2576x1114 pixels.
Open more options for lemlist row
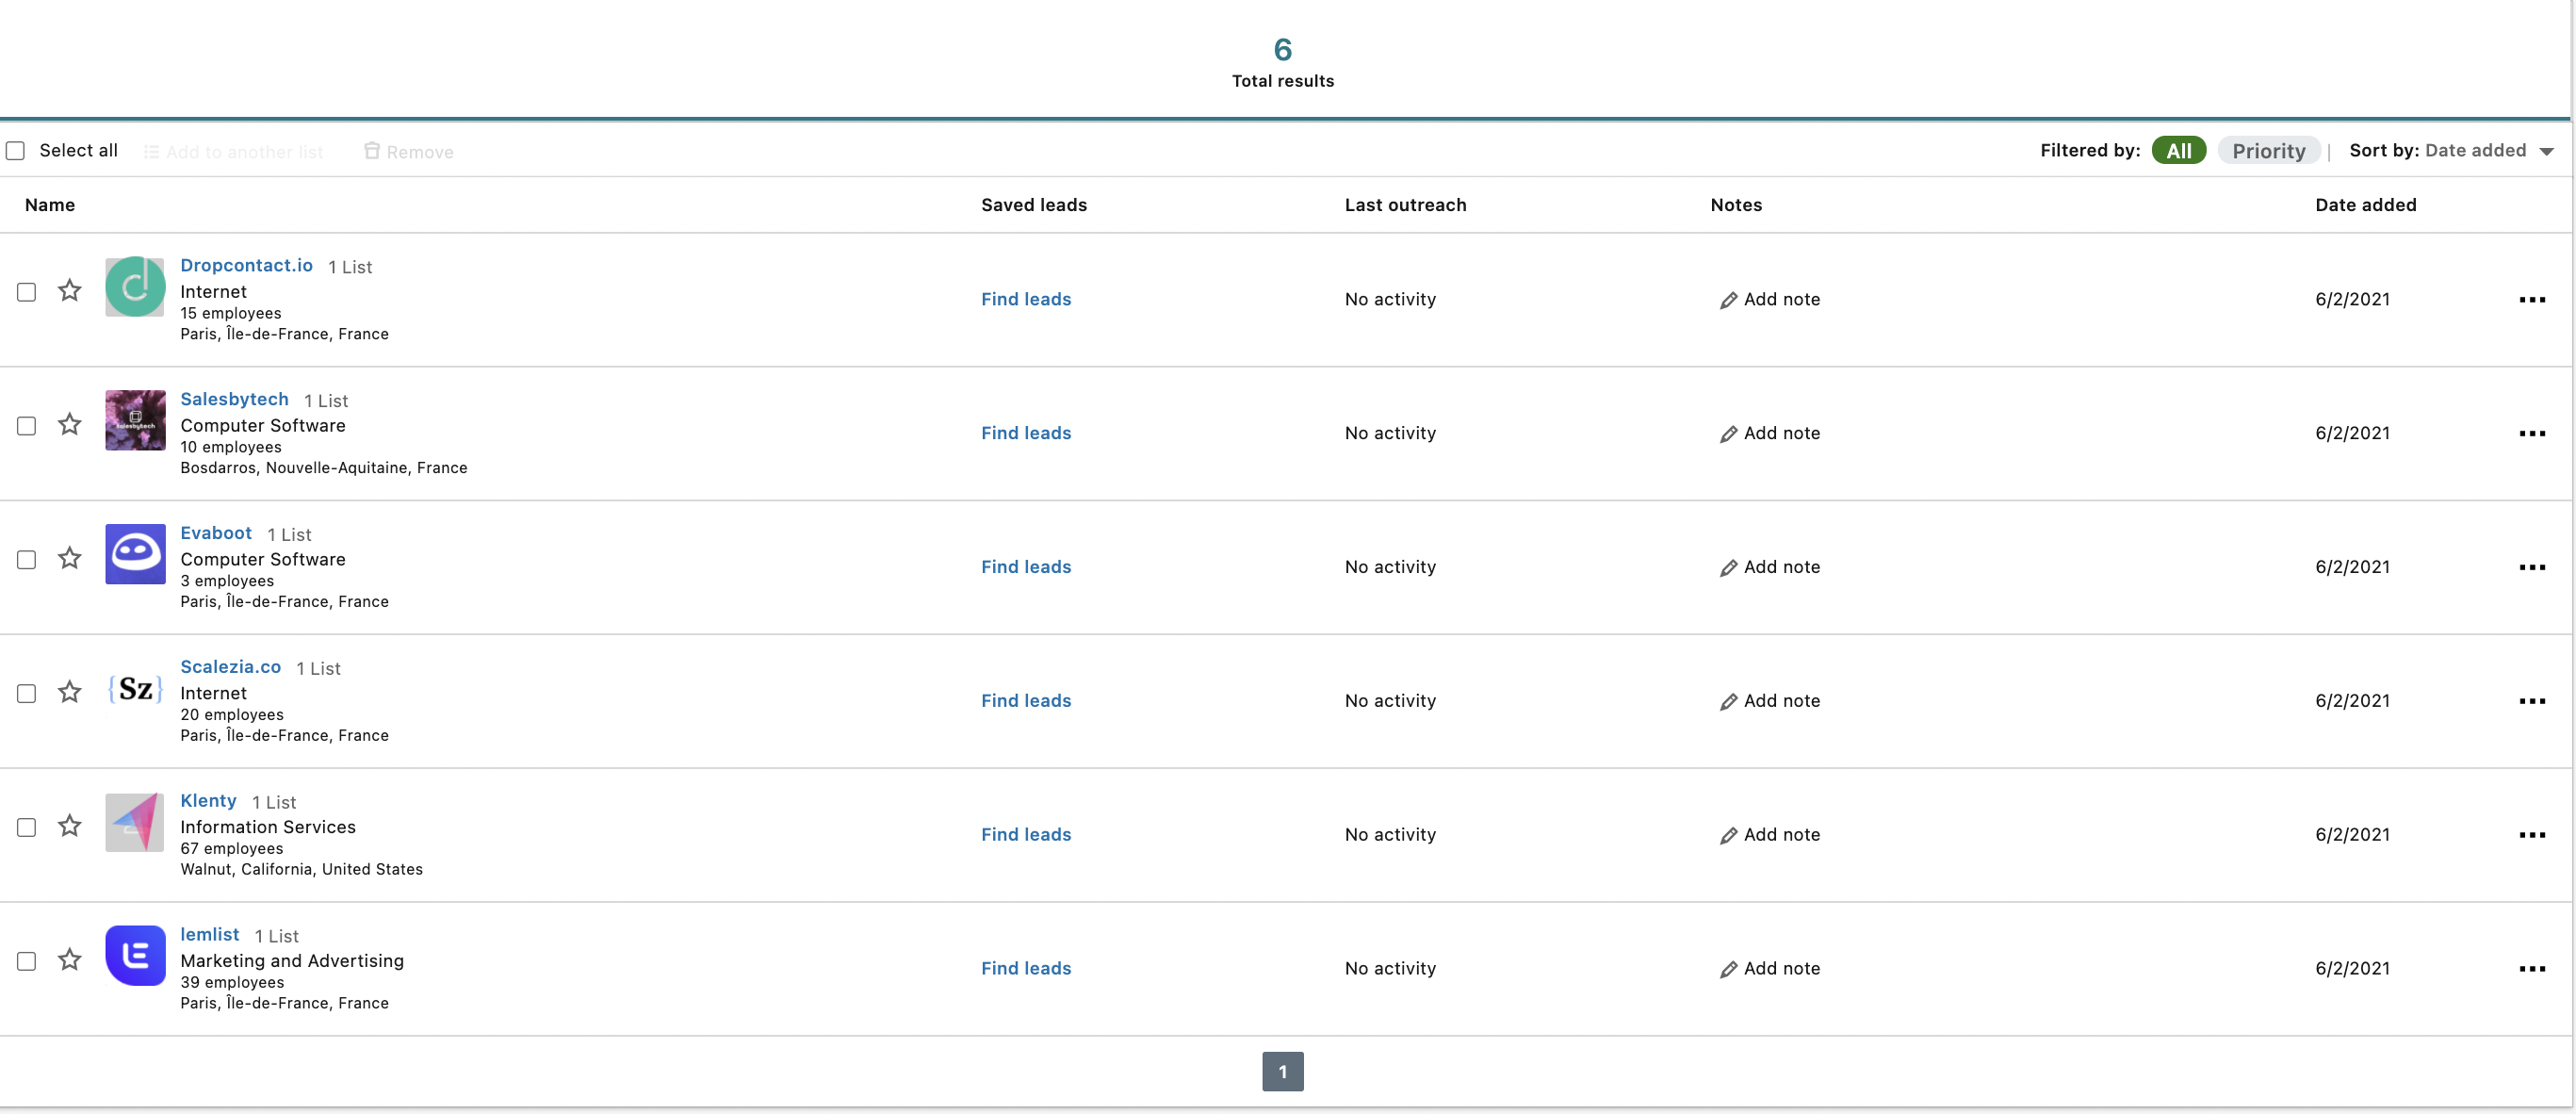[2532, 970]
